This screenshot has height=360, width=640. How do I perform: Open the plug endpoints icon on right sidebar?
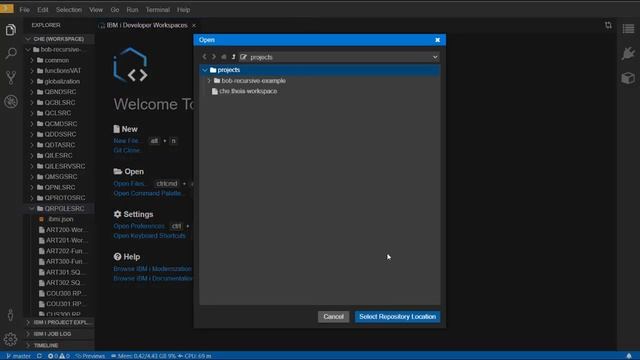tap(628, 53)
